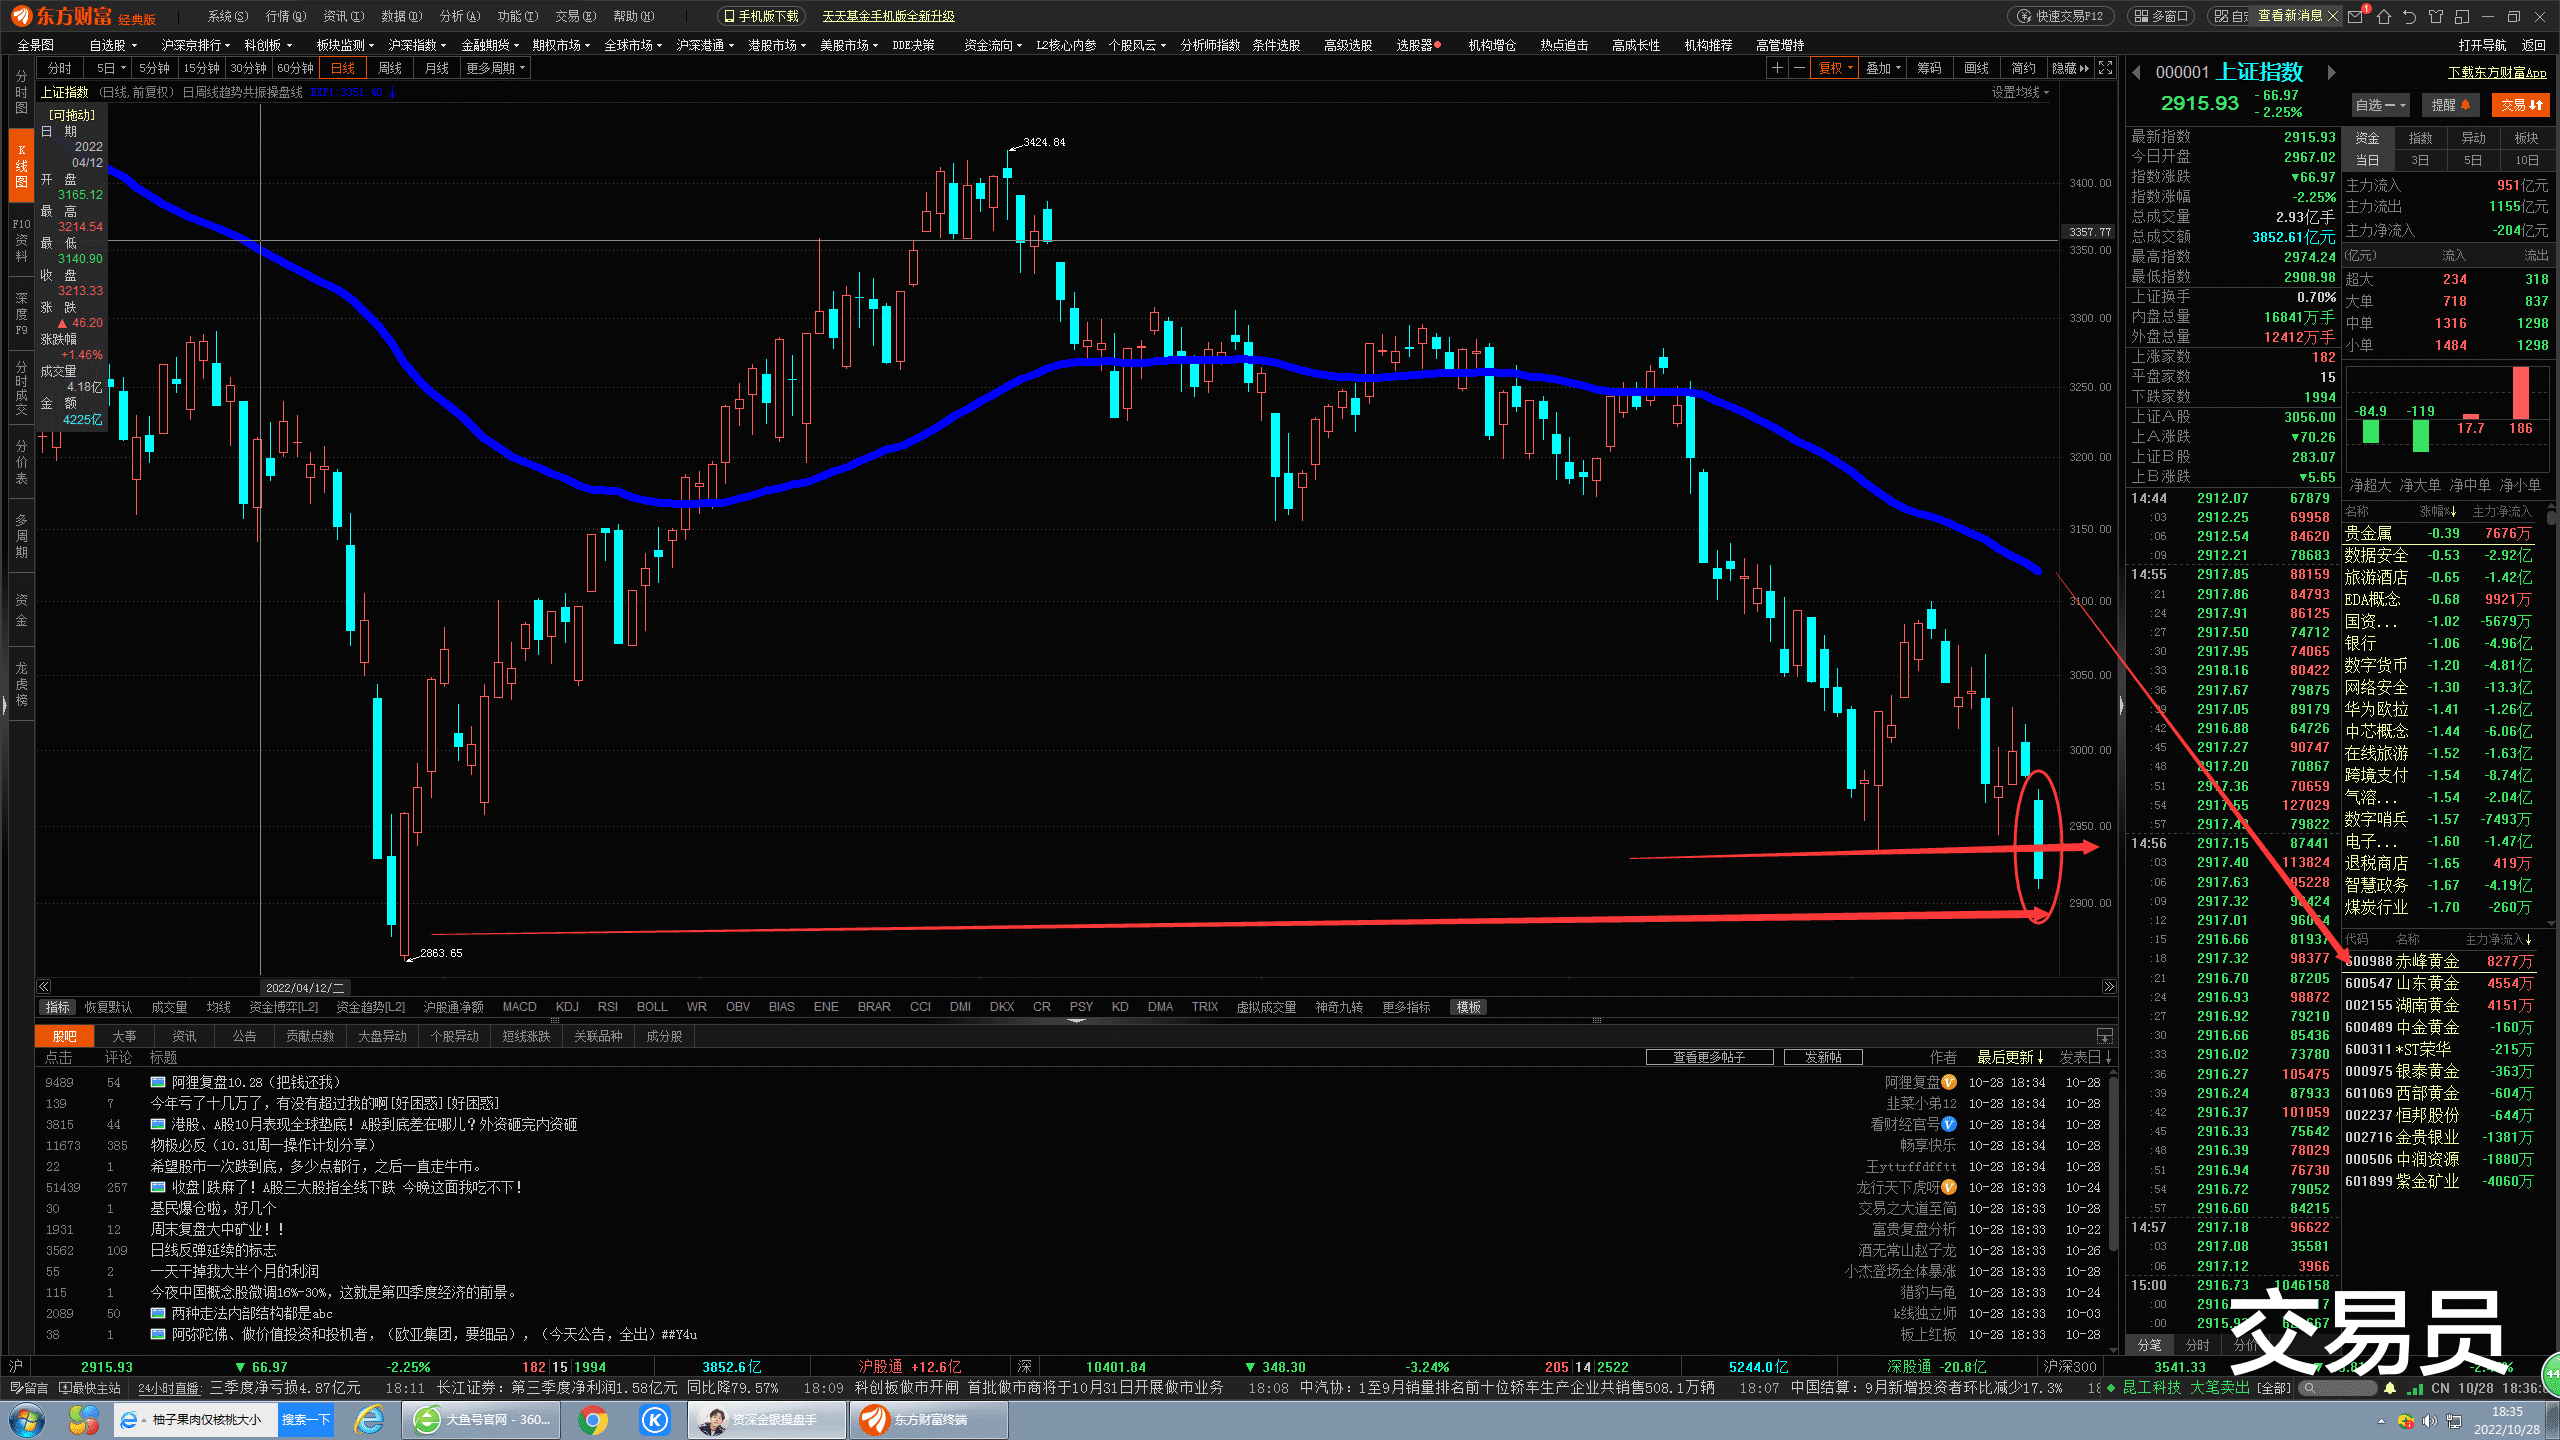This screenshot has height=1440, width=2560.
Task: Open the skin (shirt) theme icon
Action: pyautogui.click(x=2435, y=16)
